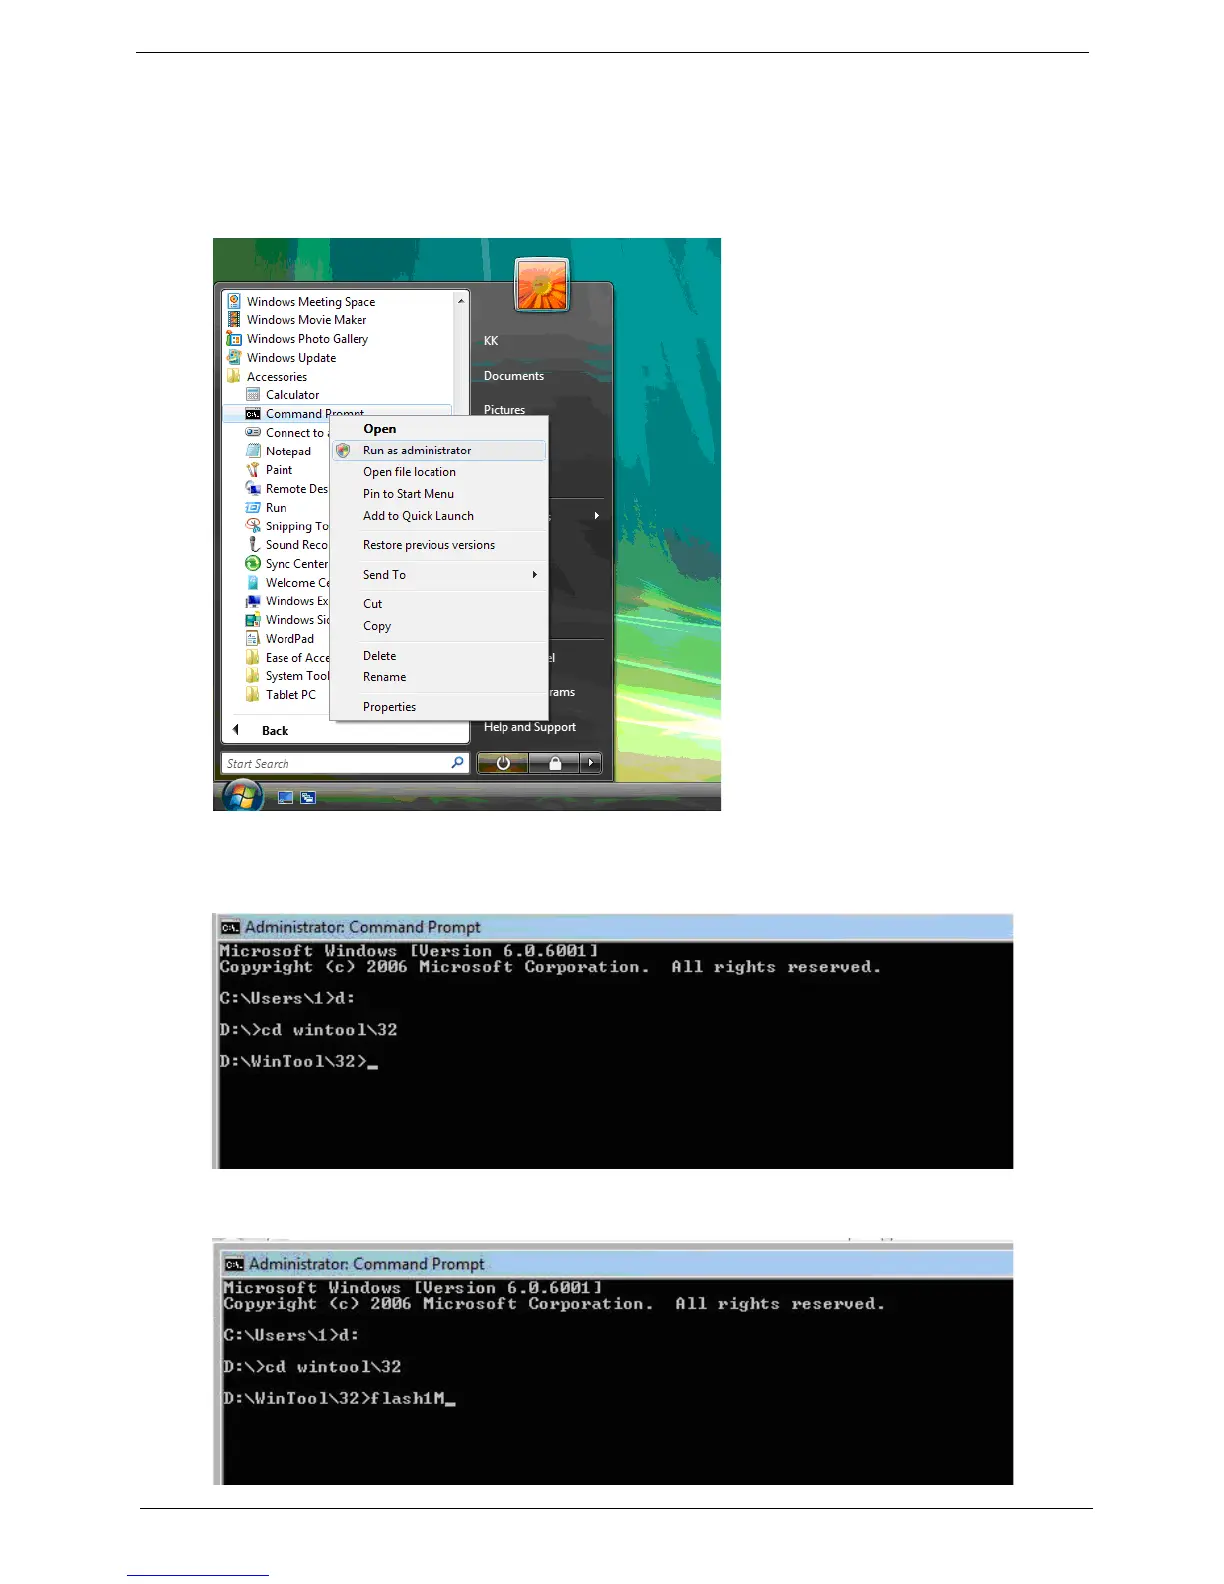Viewport: 1224px width, 1584px height.
Task: Expand the System Tools folder
Action: (x=288, y=676)
